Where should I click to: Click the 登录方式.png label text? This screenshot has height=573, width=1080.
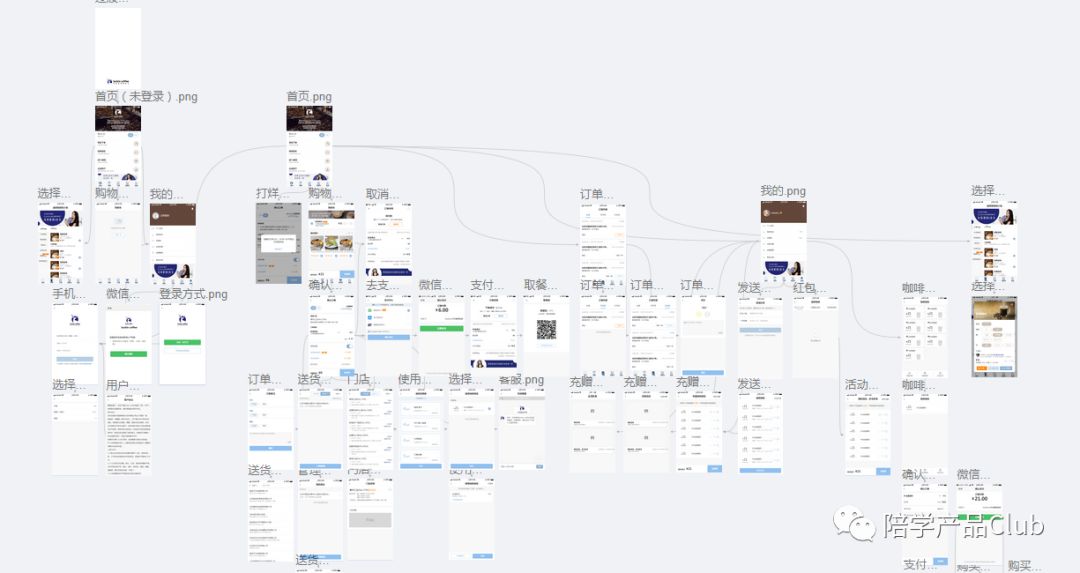[x=194, y=294]
